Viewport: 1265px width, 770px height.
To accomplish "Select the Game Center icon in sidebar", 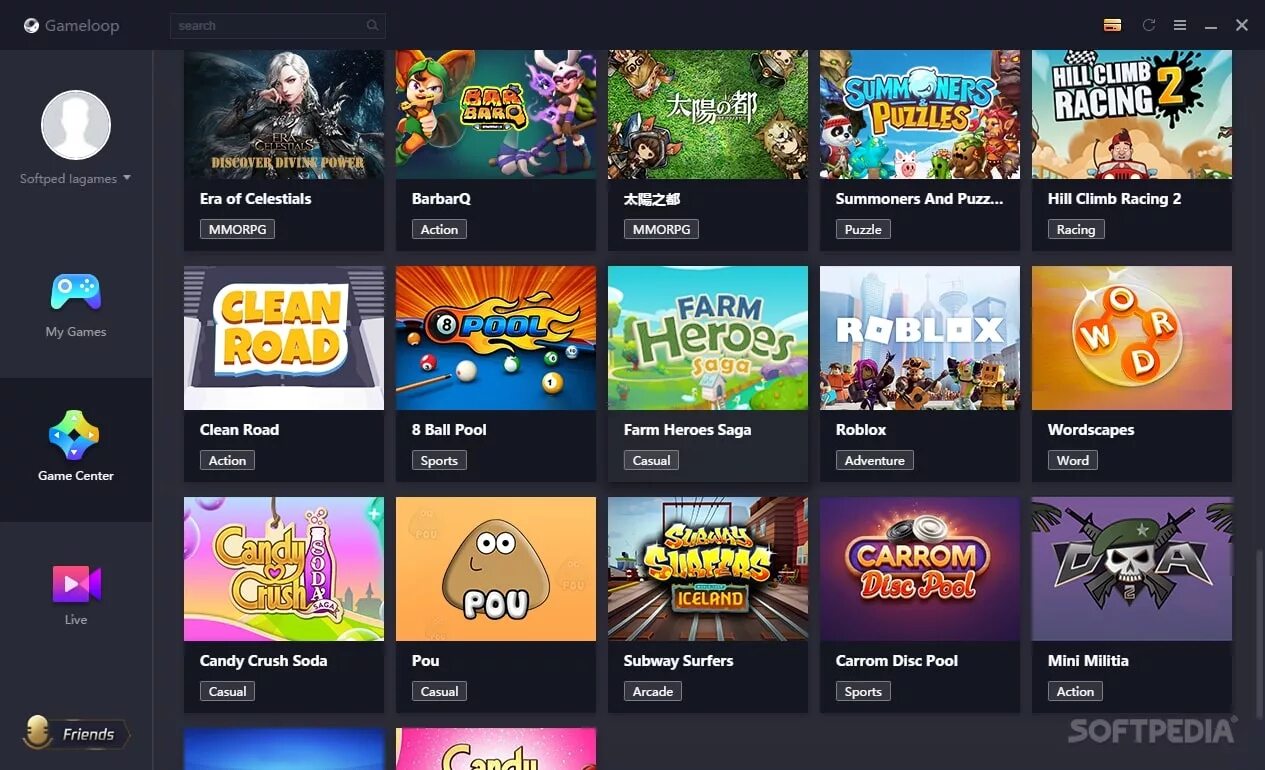I will coord(75,435).
